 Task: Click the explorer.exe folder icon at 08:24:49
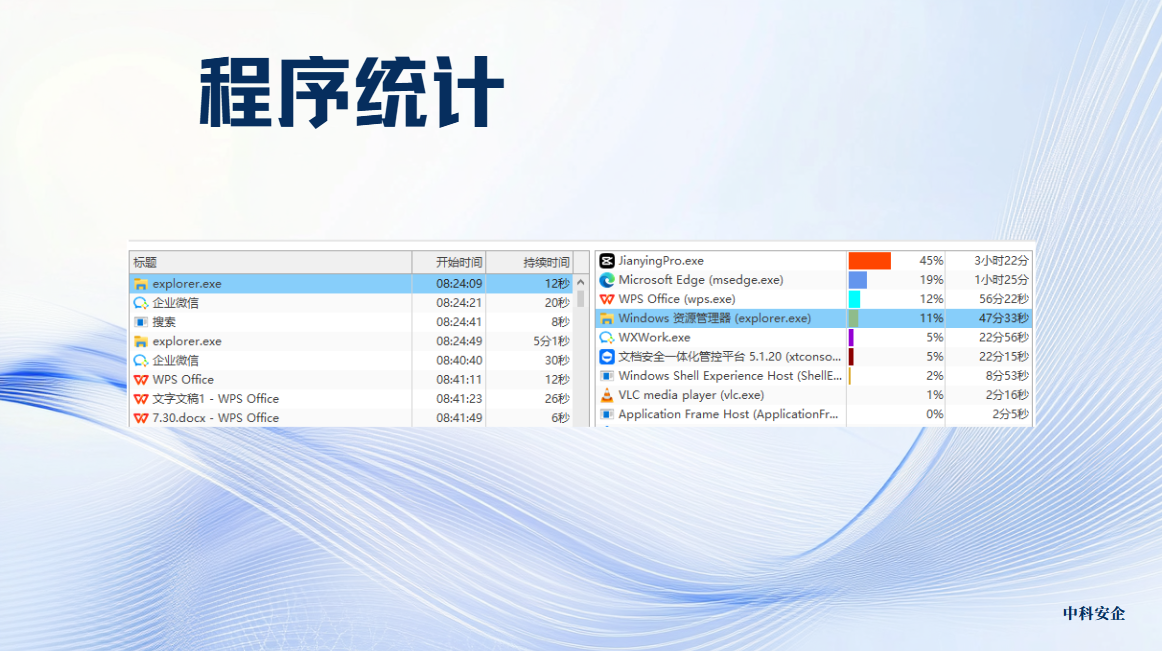(x=141, y=342)
